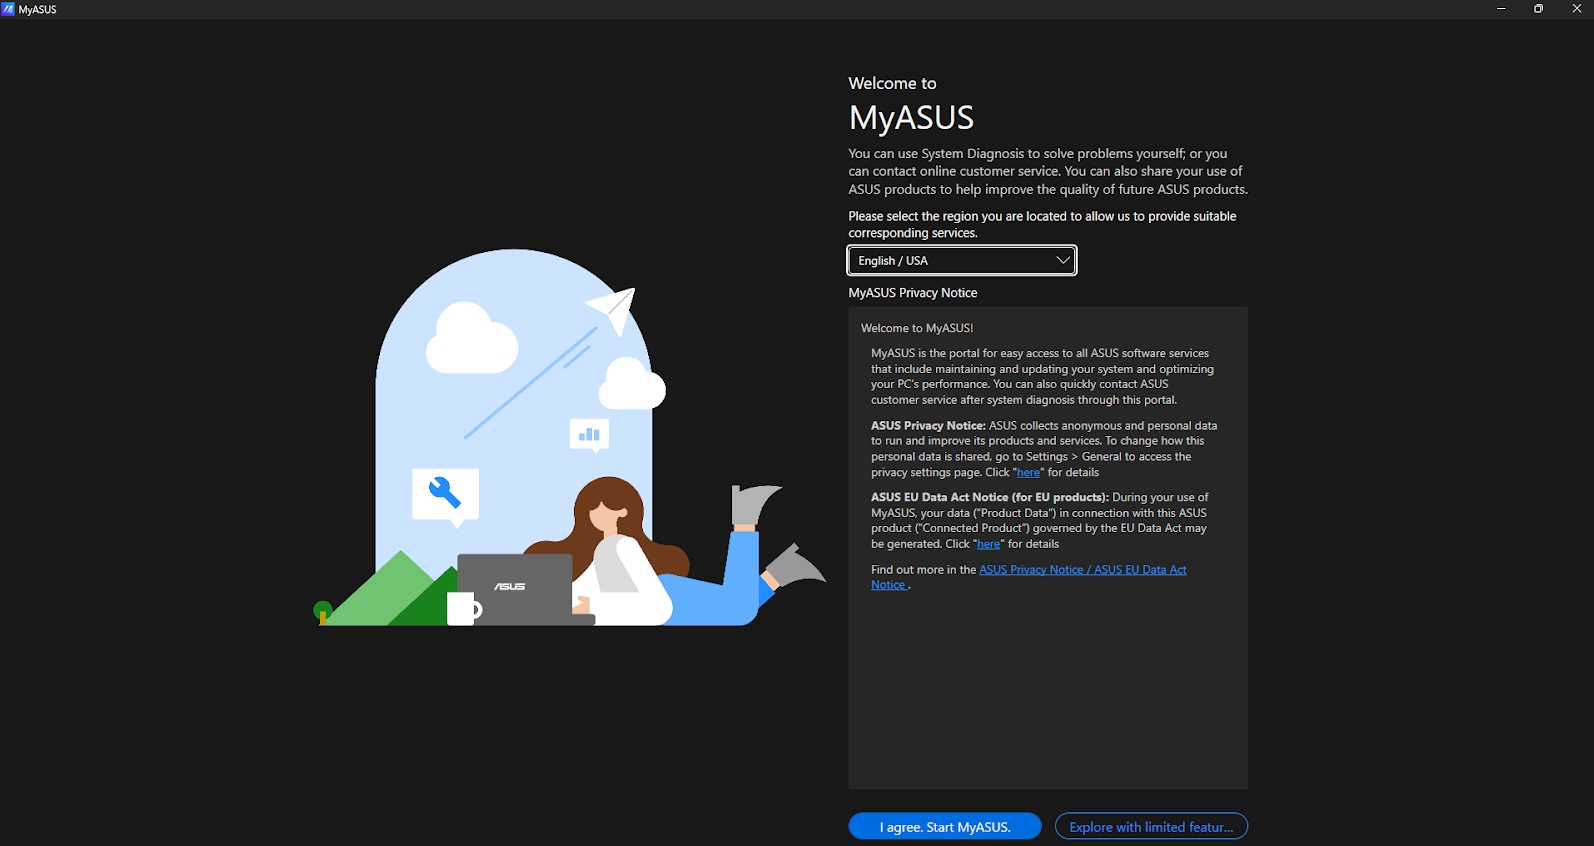
Task: Click the "Please select the region" instruction text
Action: coord(1043,224)
